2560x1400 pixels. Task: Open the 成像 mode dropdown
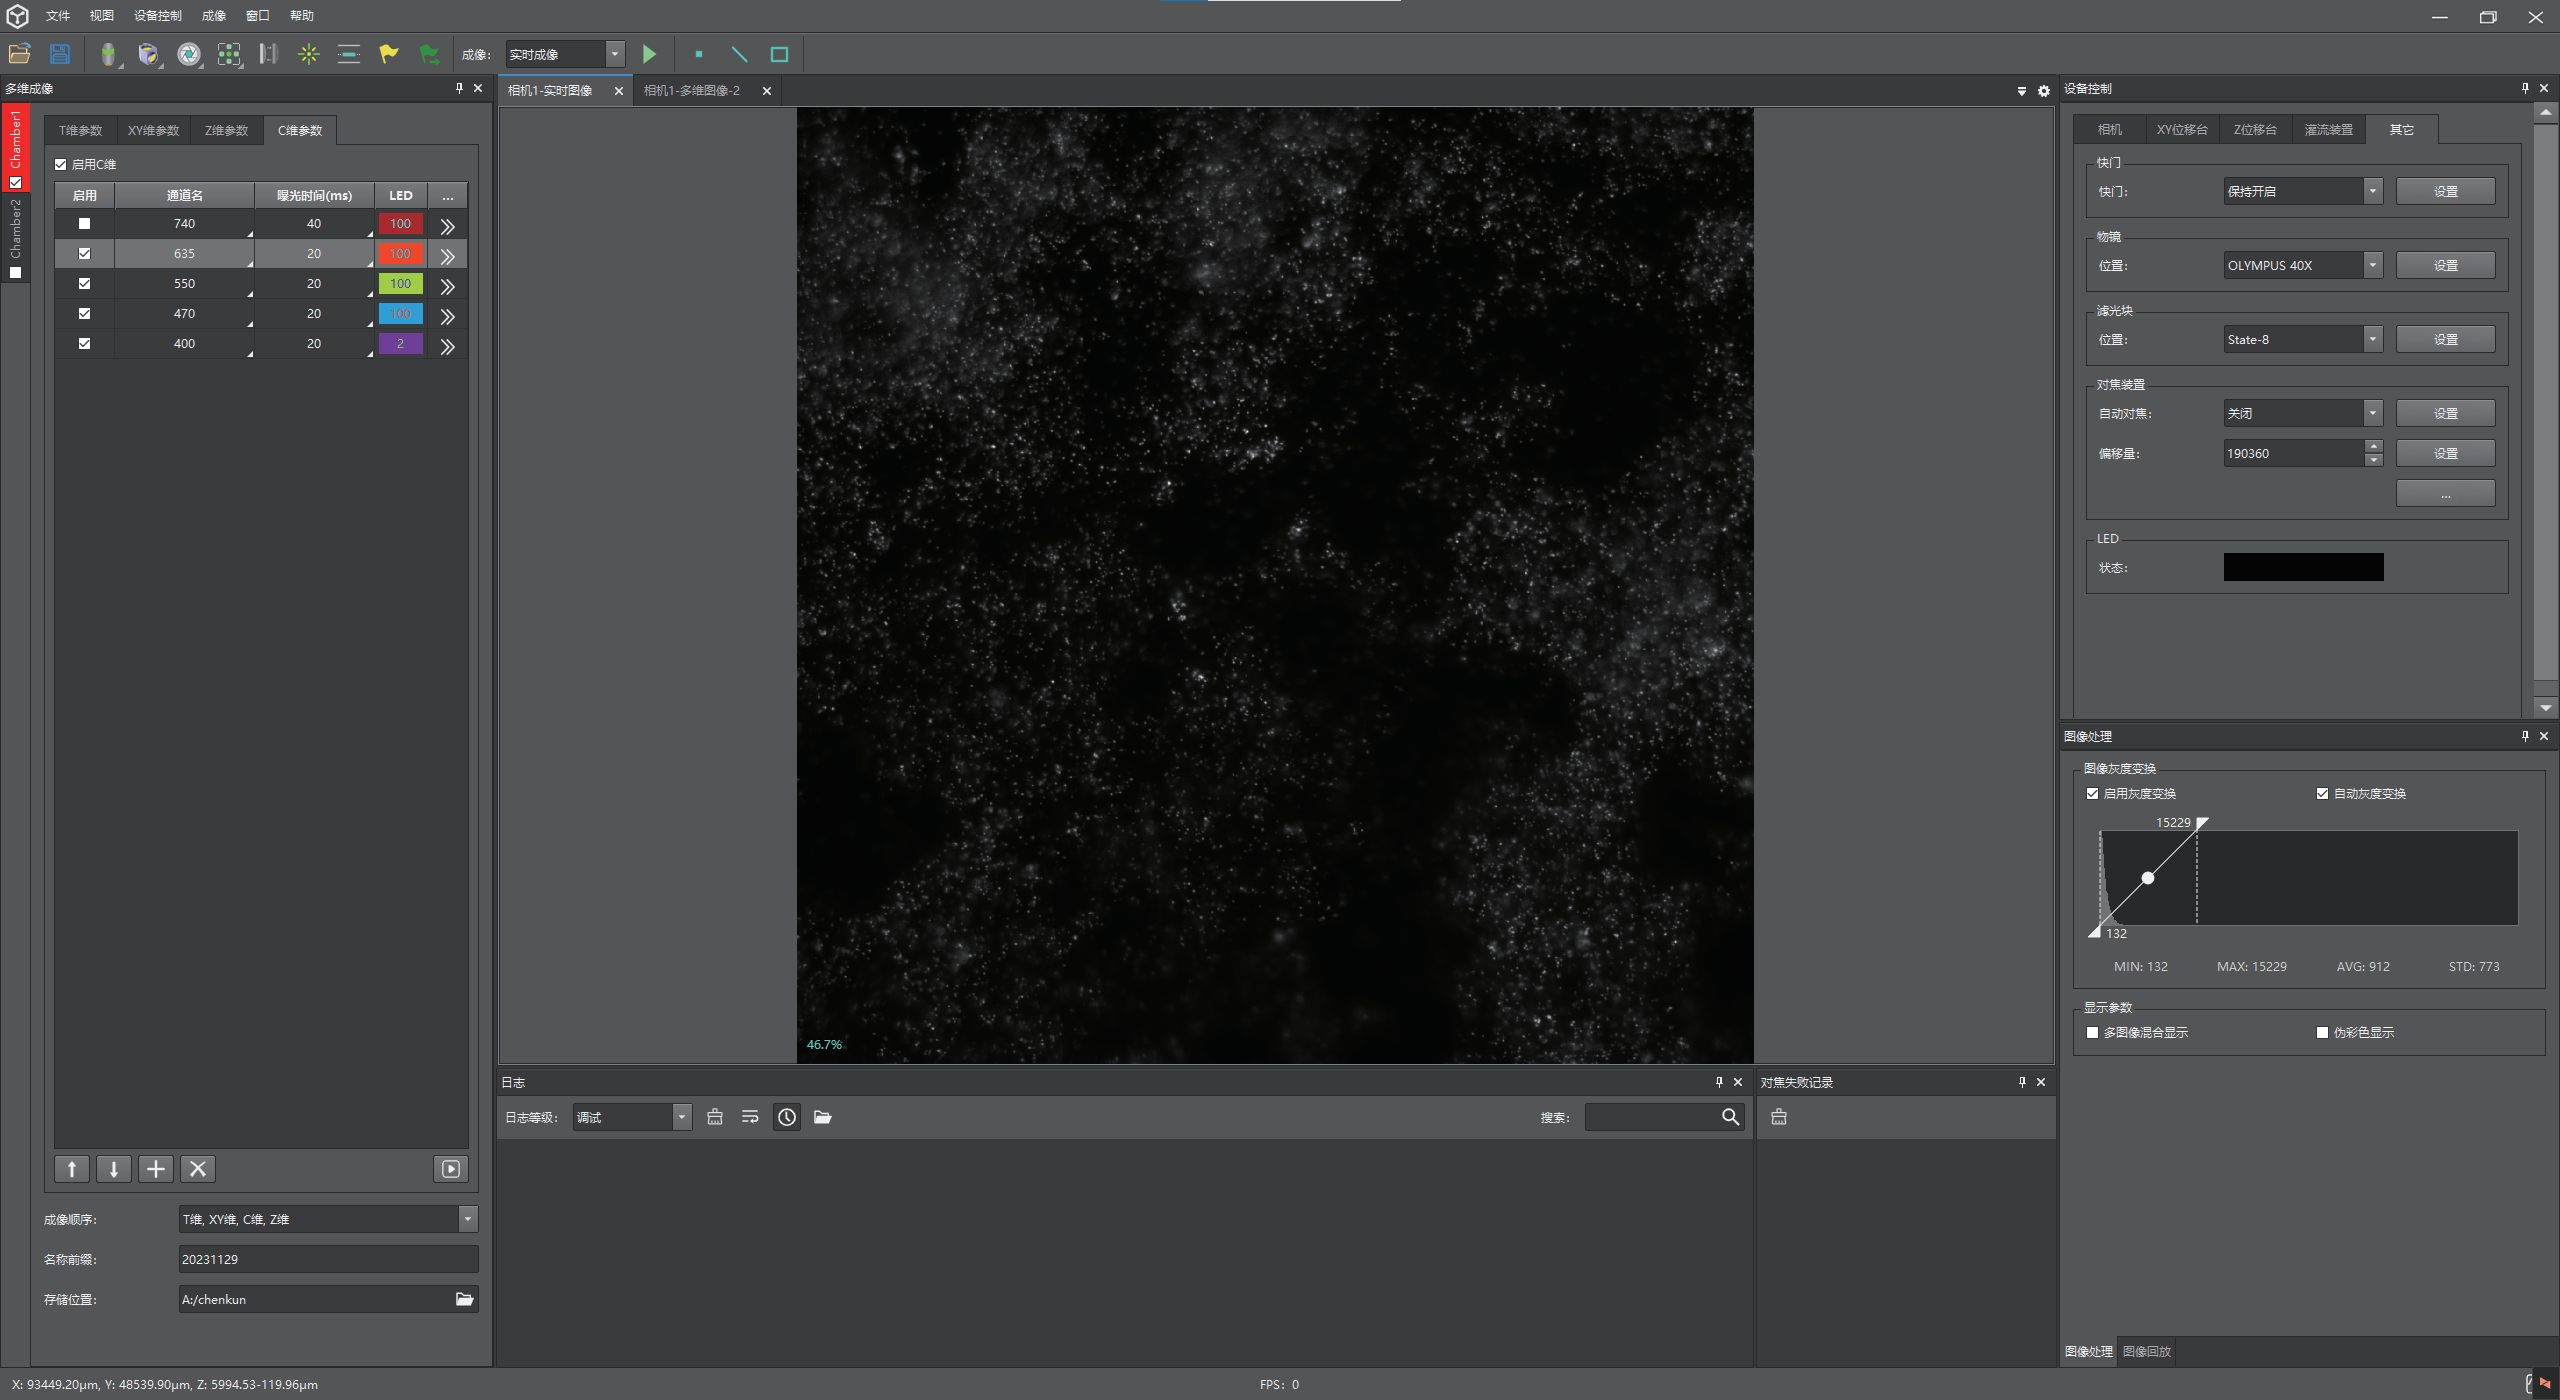coord(615,54)
